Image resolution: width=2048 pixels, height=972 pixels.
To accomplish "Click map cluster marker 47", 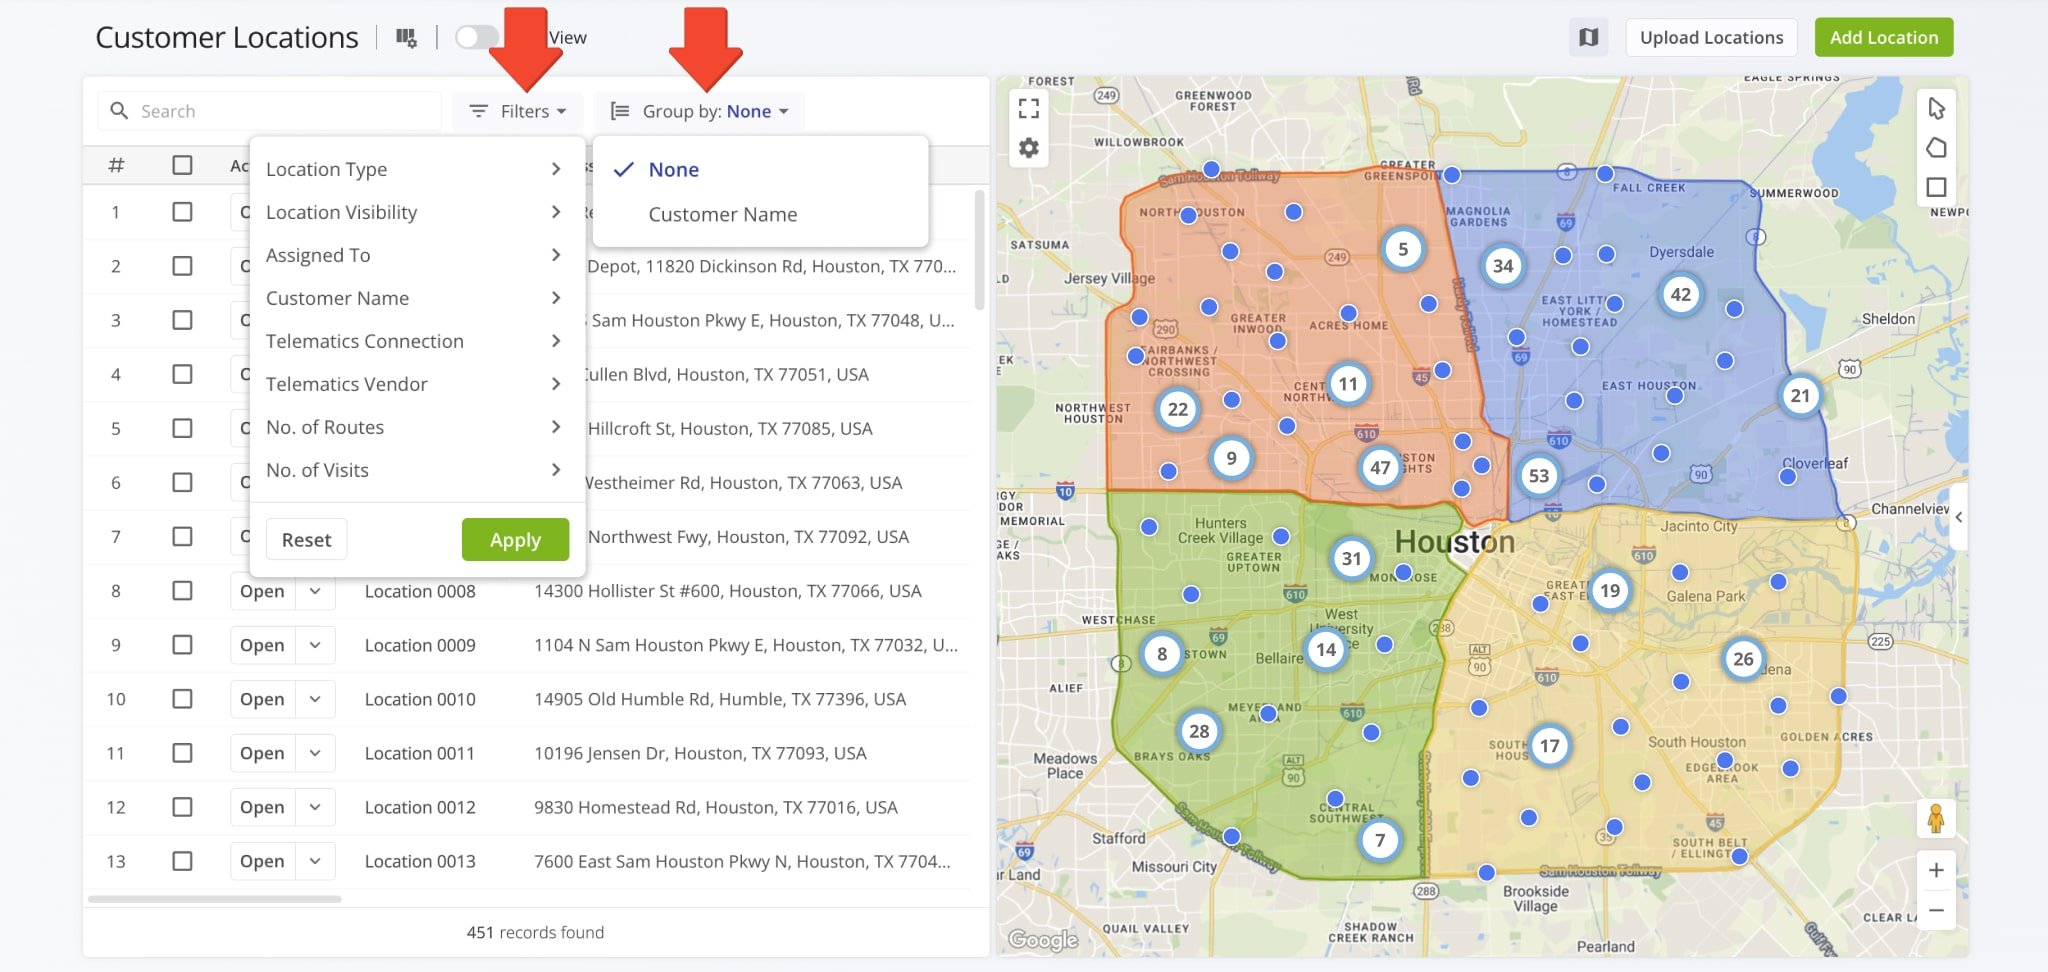I will pos(1380,467).
